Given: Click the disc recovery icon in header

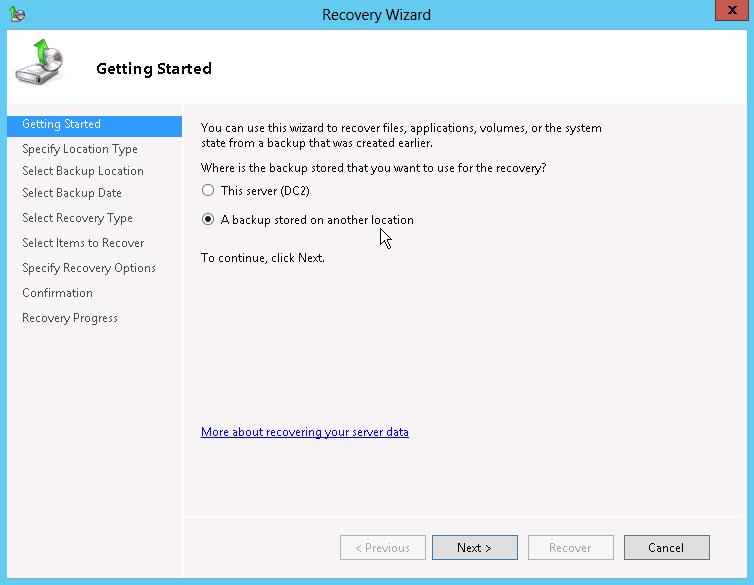Looking at the screenshot, I should [37, 64].
